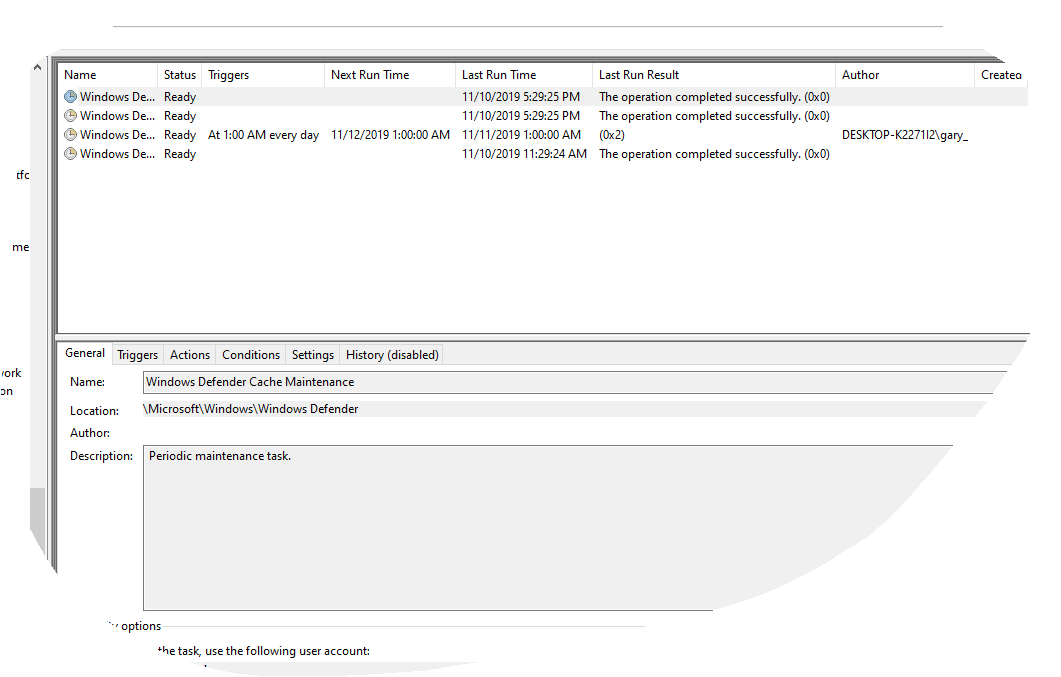1061x677 pixels.
Task: Click the last run time 11/11/2019 1:00:00 AM
Action: tap(522, 135)
